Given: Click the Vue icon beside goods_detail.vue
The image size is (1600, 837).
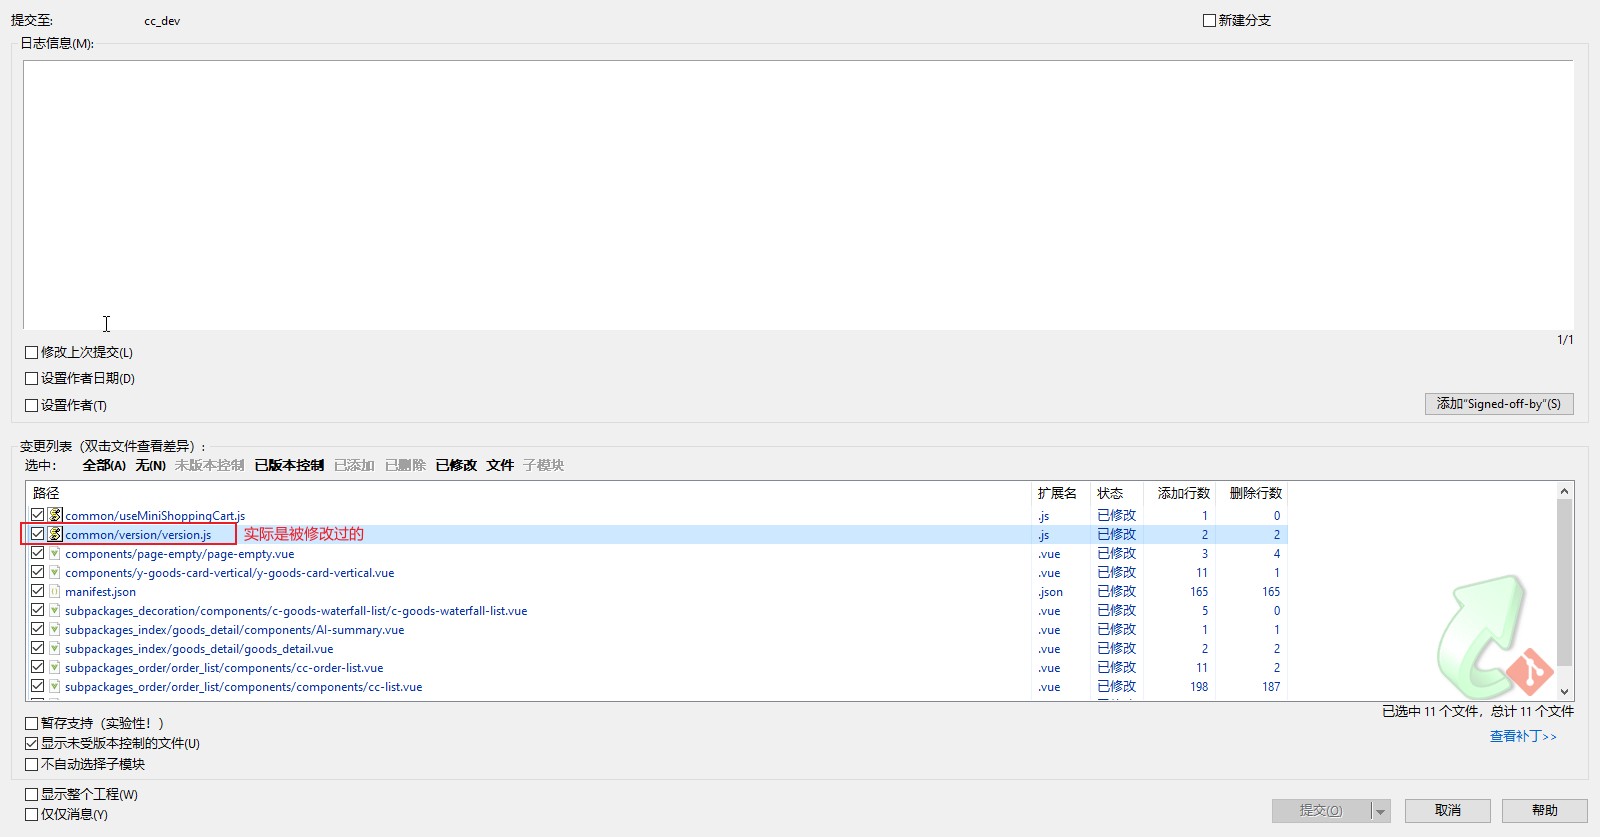Looking at the screenshot, I should click(x=55, y=649).
